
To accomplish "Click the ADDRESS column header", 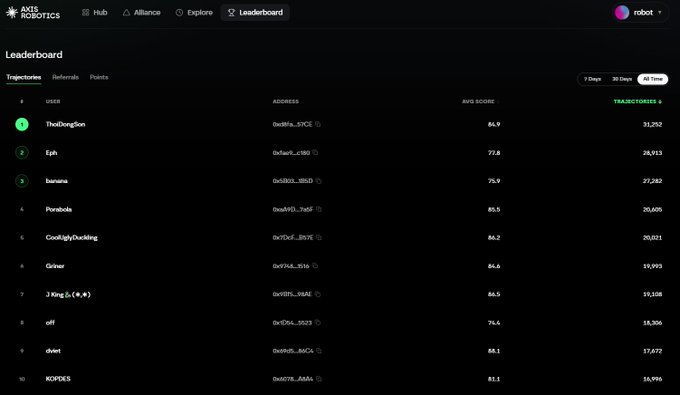I will click(285, 101).
